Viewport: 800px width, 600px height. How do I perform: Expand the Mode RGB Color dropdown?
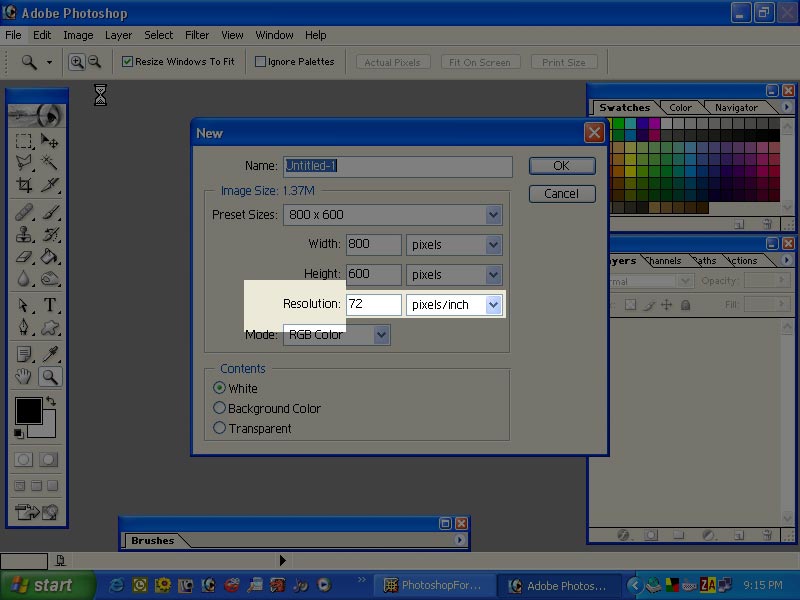click(x=381, y=335)
